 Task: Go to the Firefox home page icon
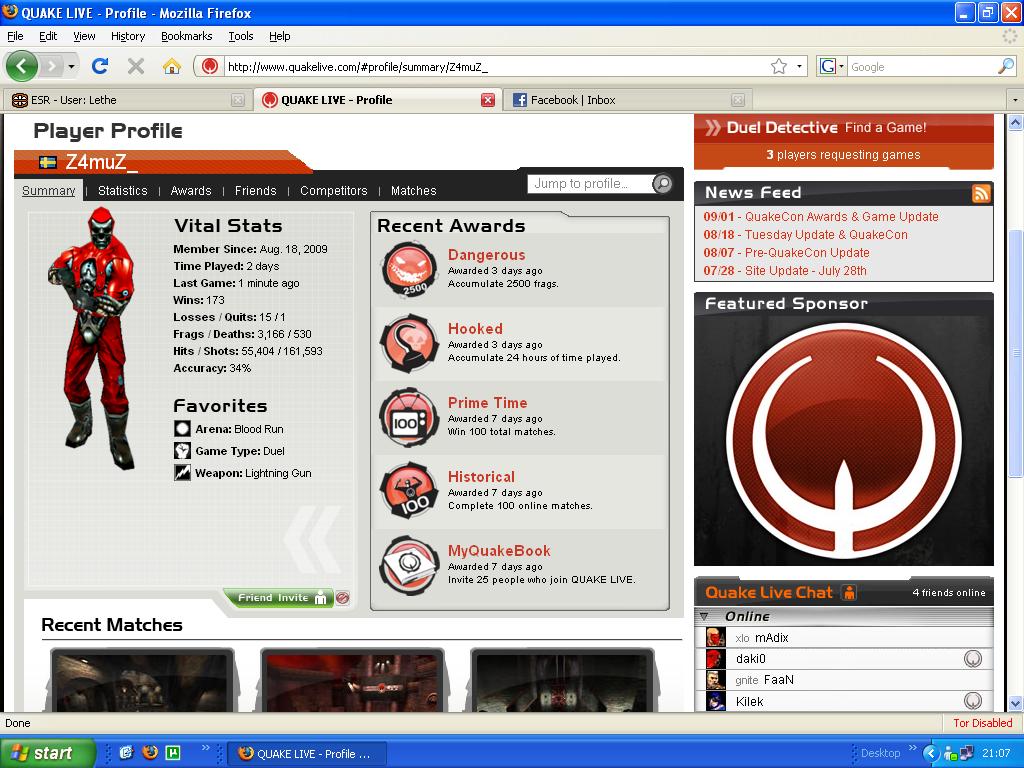tap(172, 66)
